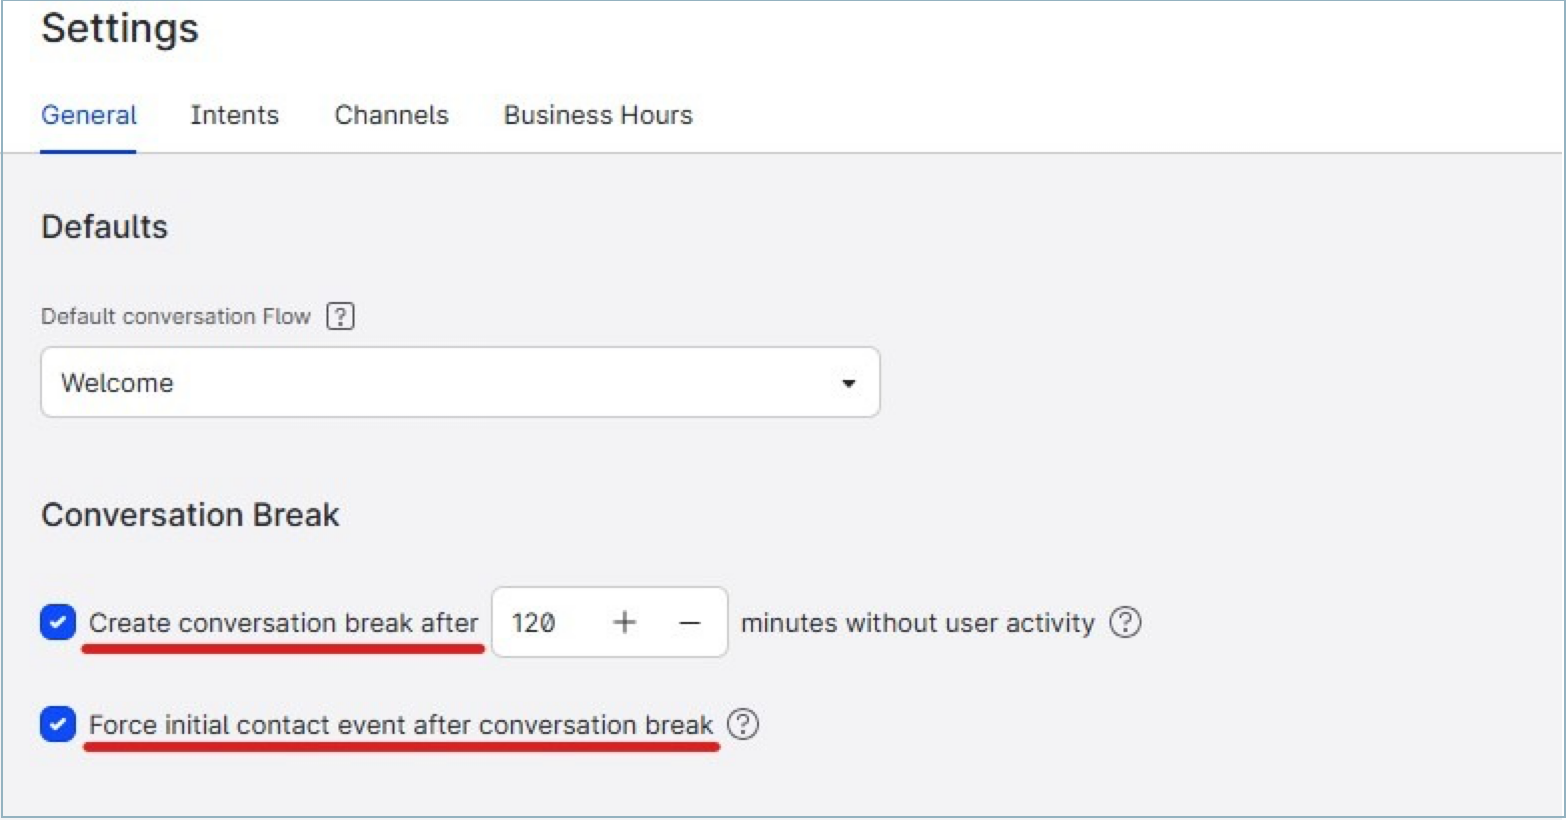The image size is (1568, 822).
Task: Open help for Force initial contact event
Action: [743, 724]
